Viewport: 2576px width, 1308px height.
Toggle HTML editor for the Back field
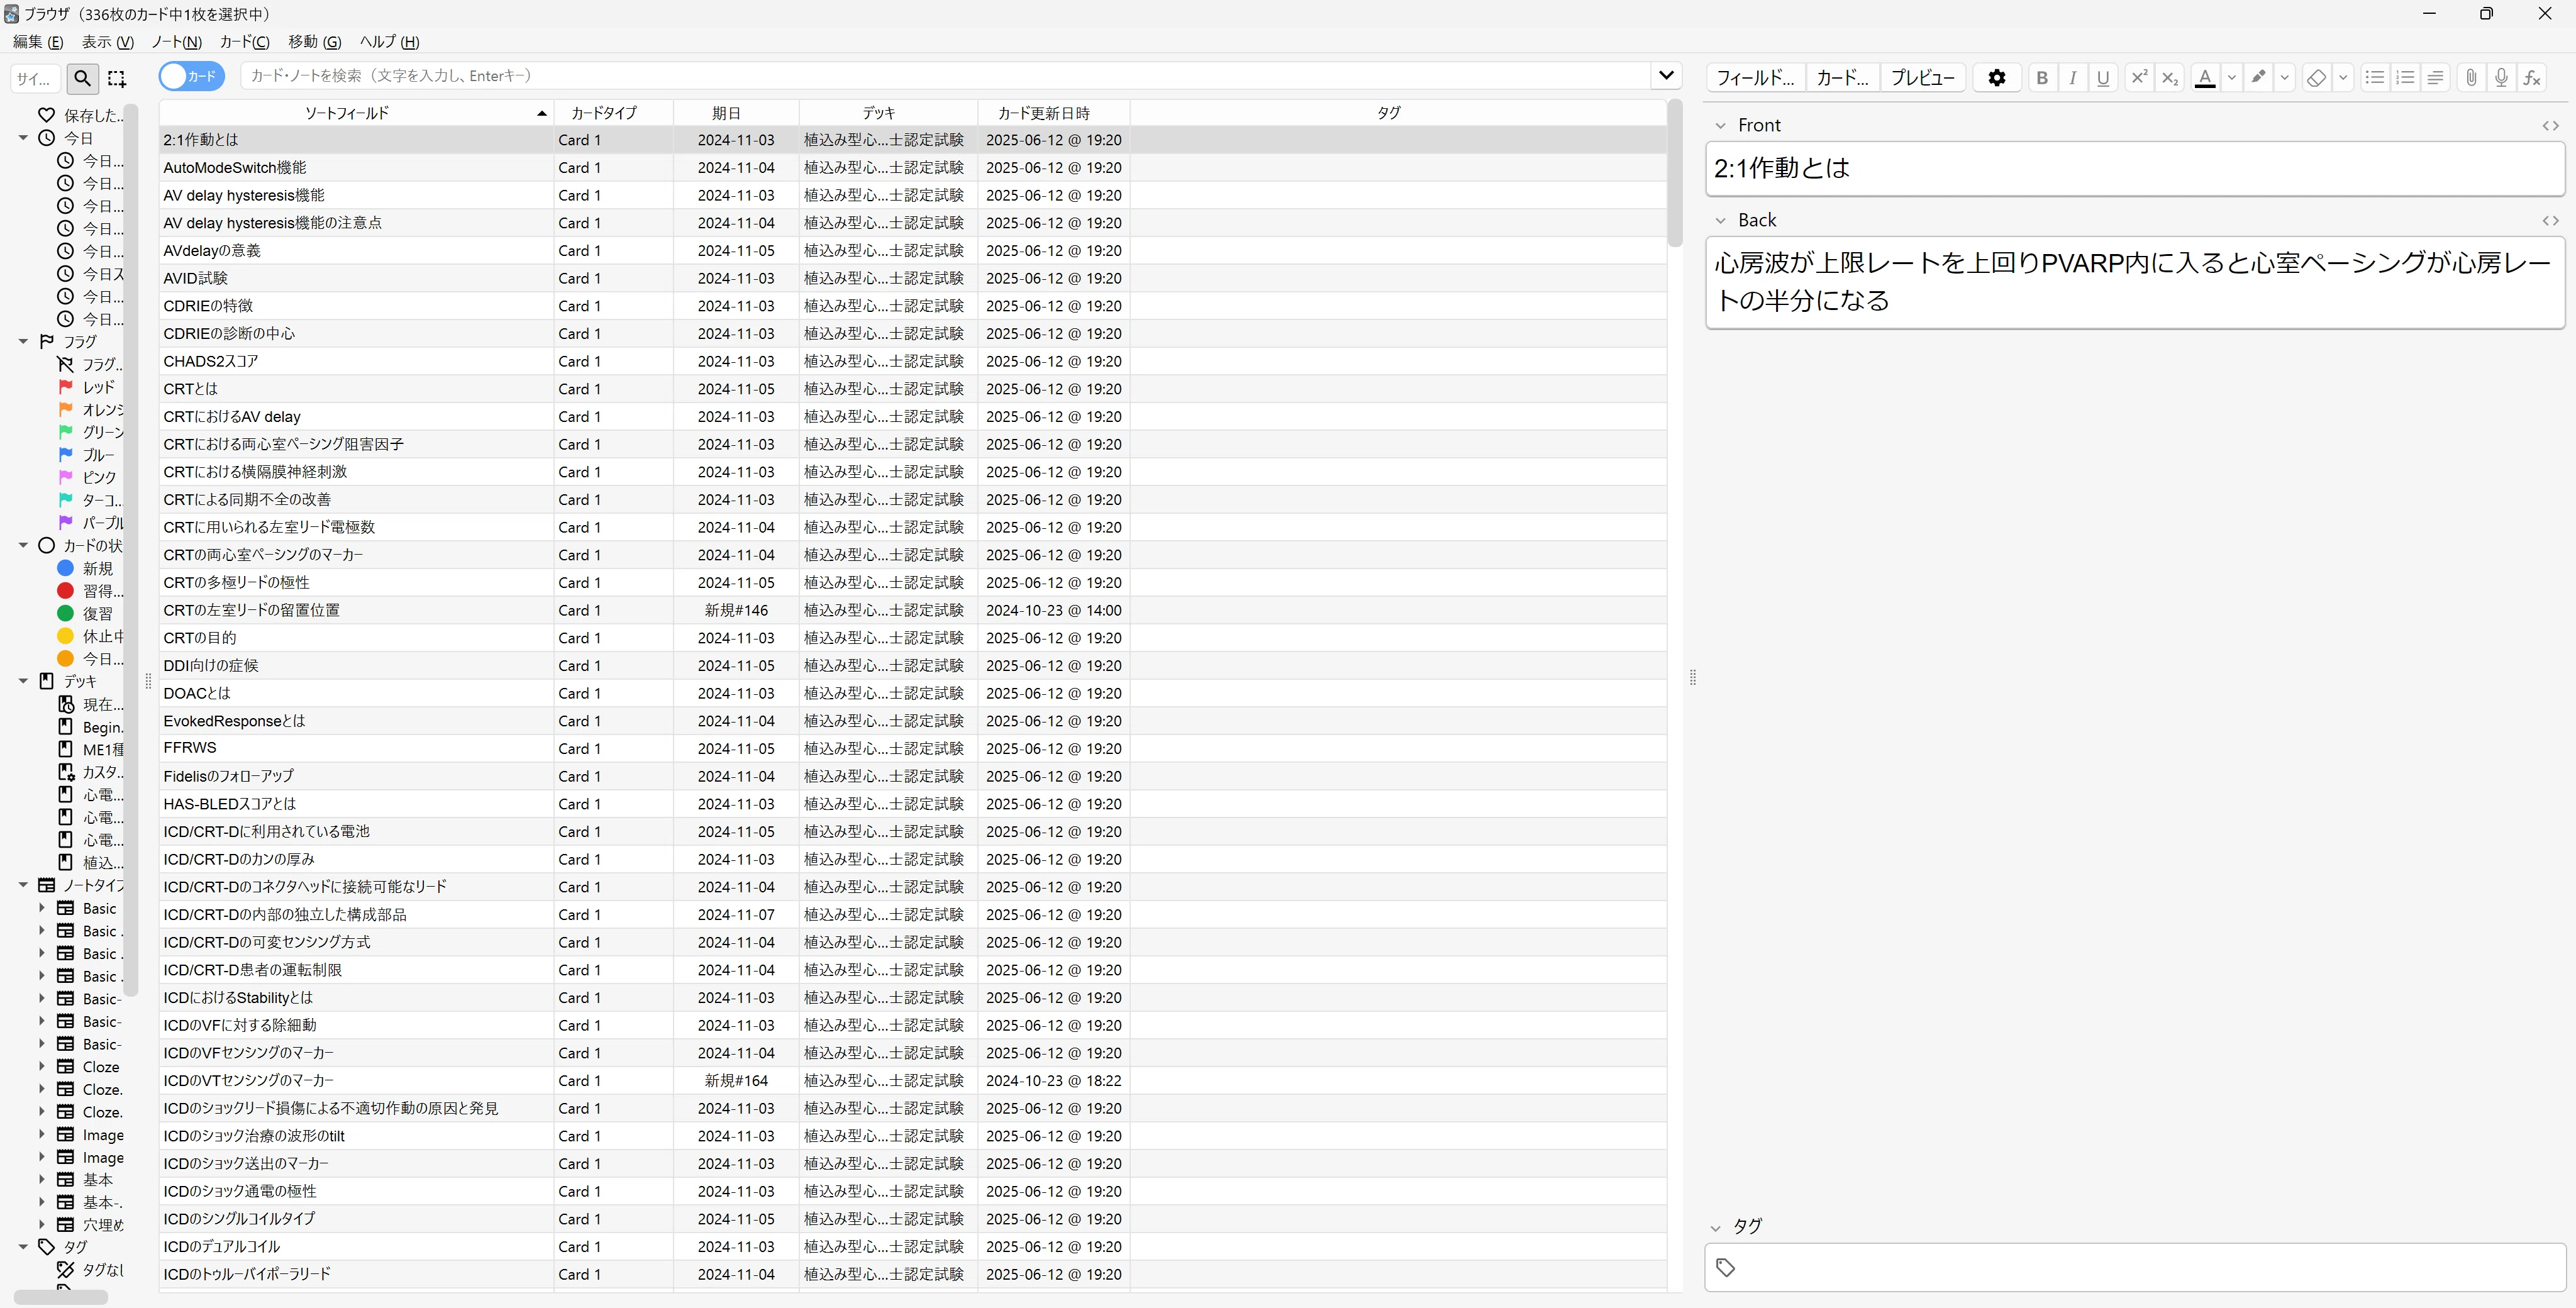tap(2551, 220)
